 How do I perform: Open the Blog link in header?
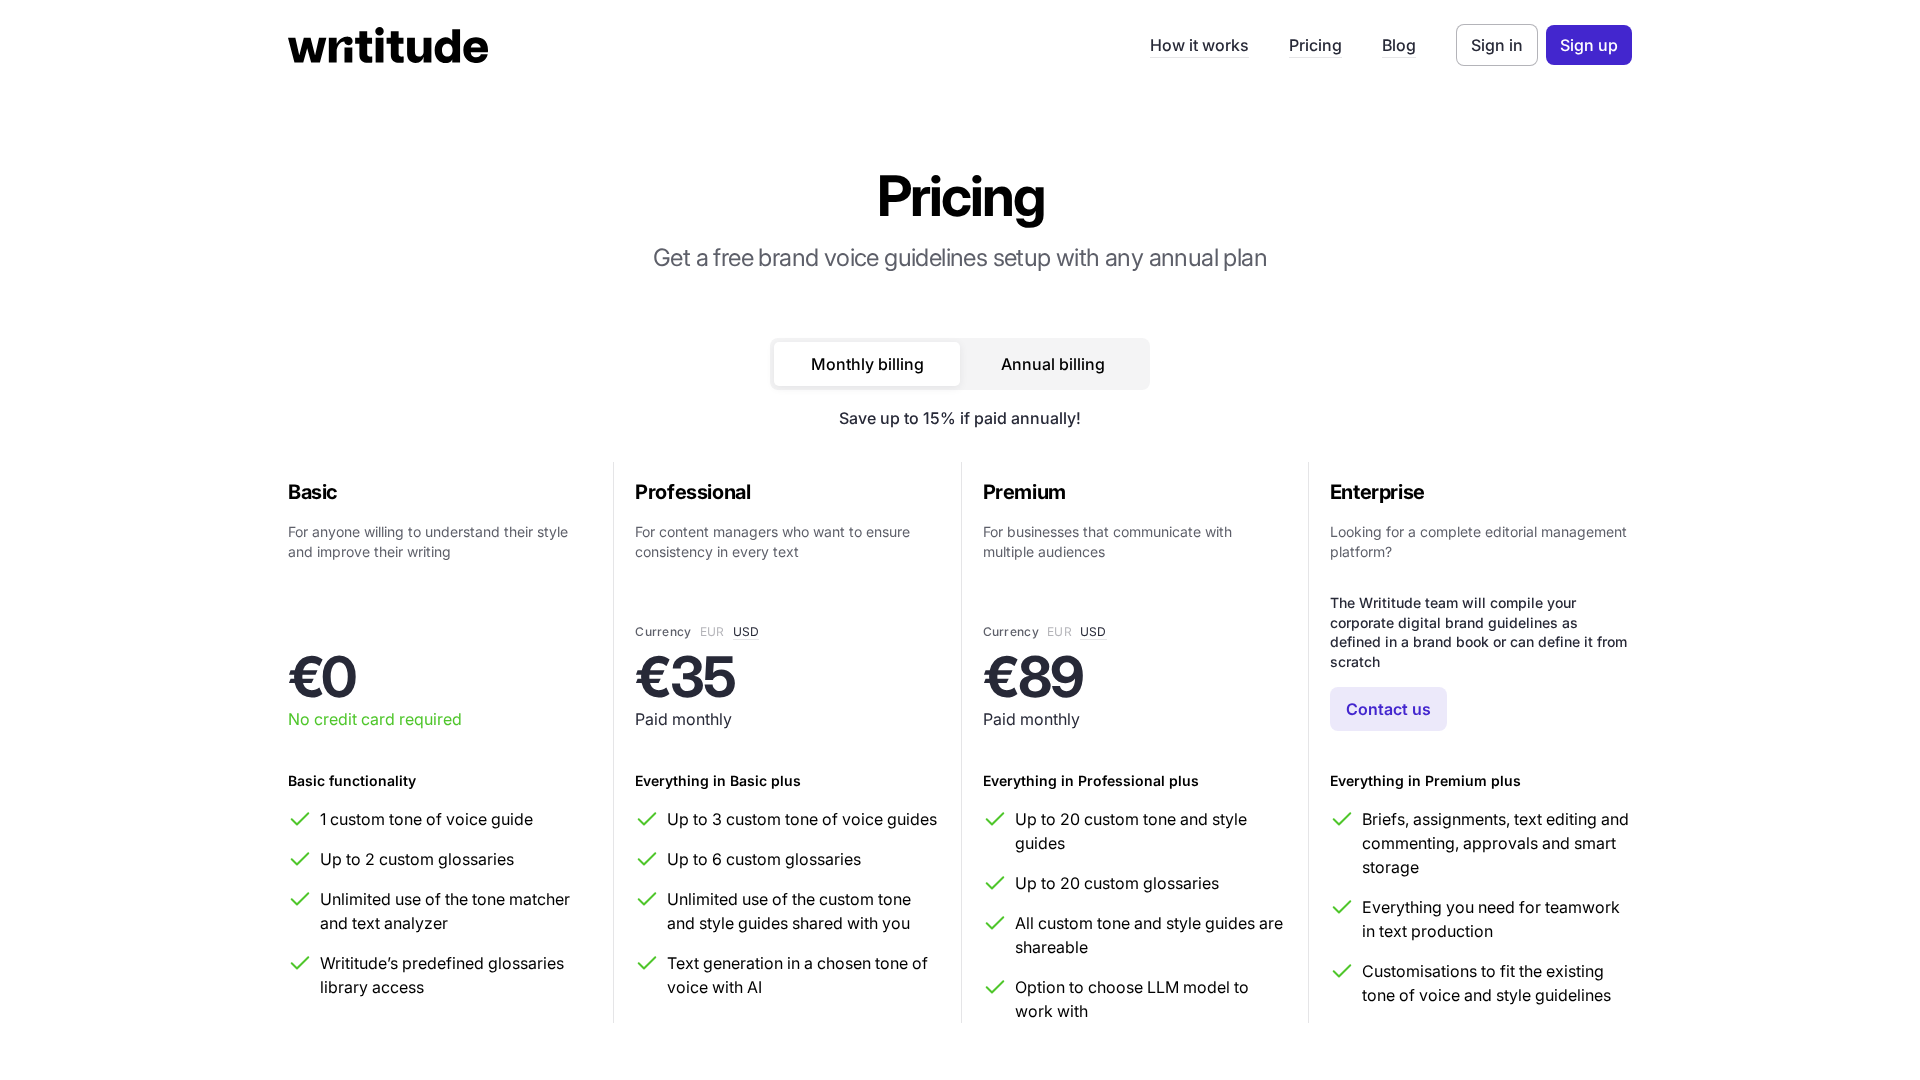1398,45
